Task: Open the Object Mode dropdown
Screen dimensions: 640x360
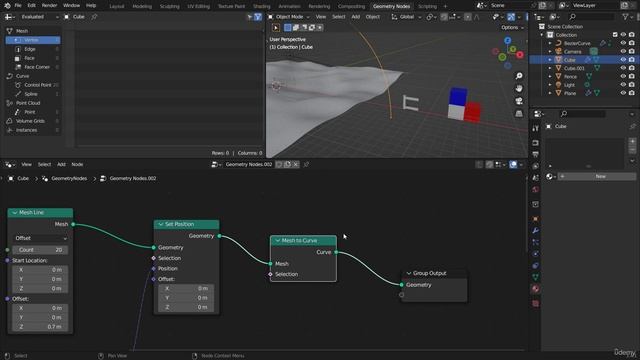Action: click(289, 17)
